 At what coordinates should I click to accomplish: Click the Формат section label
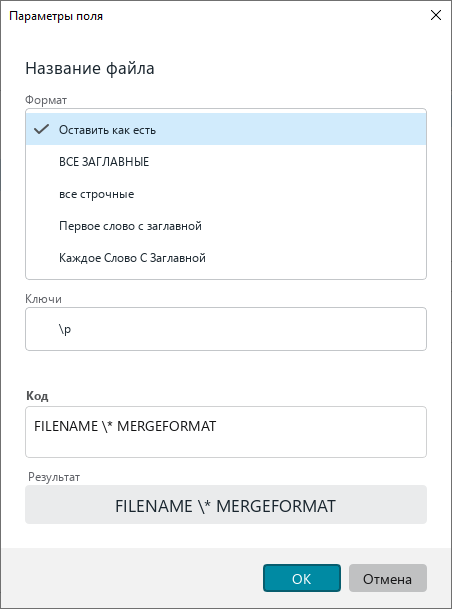pyautogui.click(x=46, y=100)
